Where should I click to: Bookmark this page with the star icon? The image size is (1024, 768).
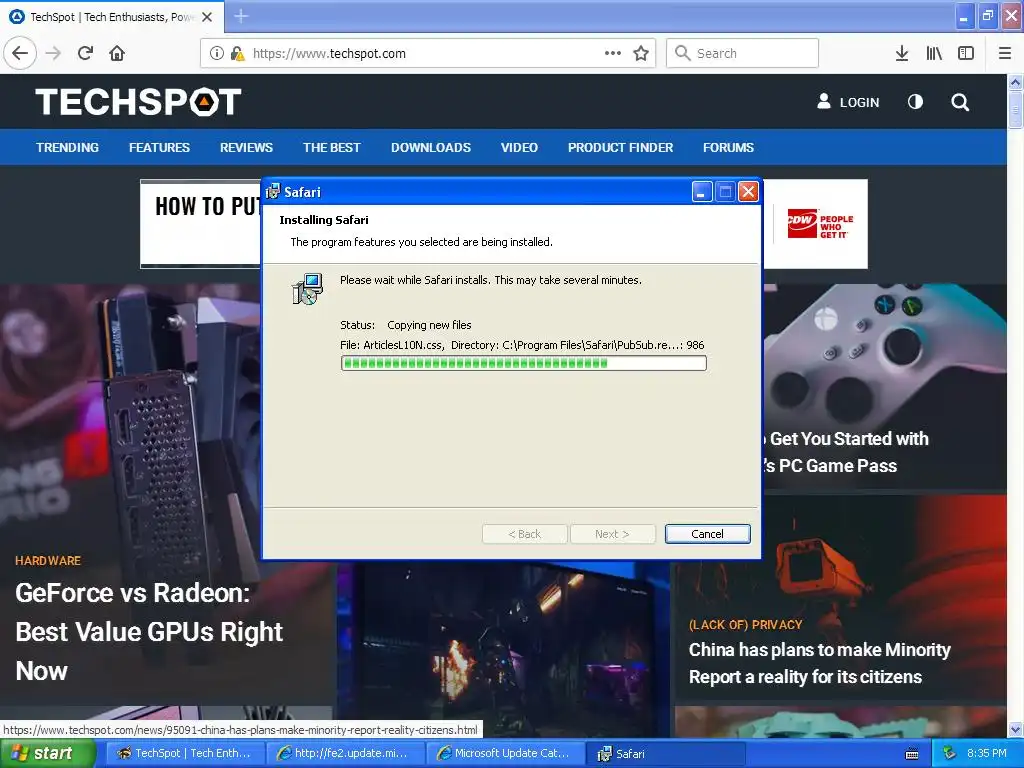[x=641, y=53]
